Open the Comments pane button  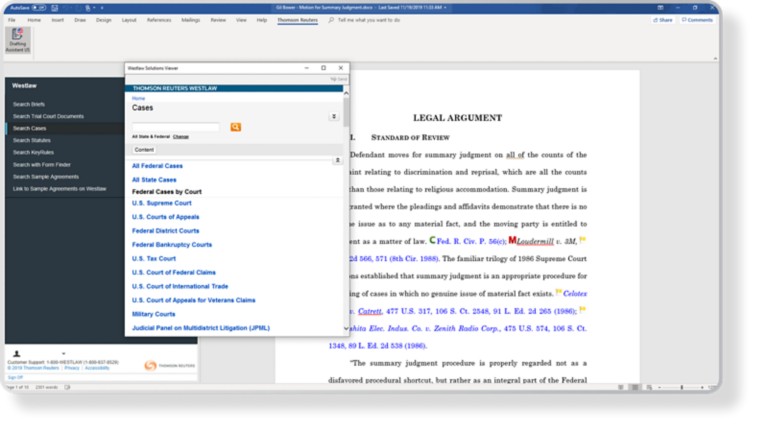(x=697, y=20)
